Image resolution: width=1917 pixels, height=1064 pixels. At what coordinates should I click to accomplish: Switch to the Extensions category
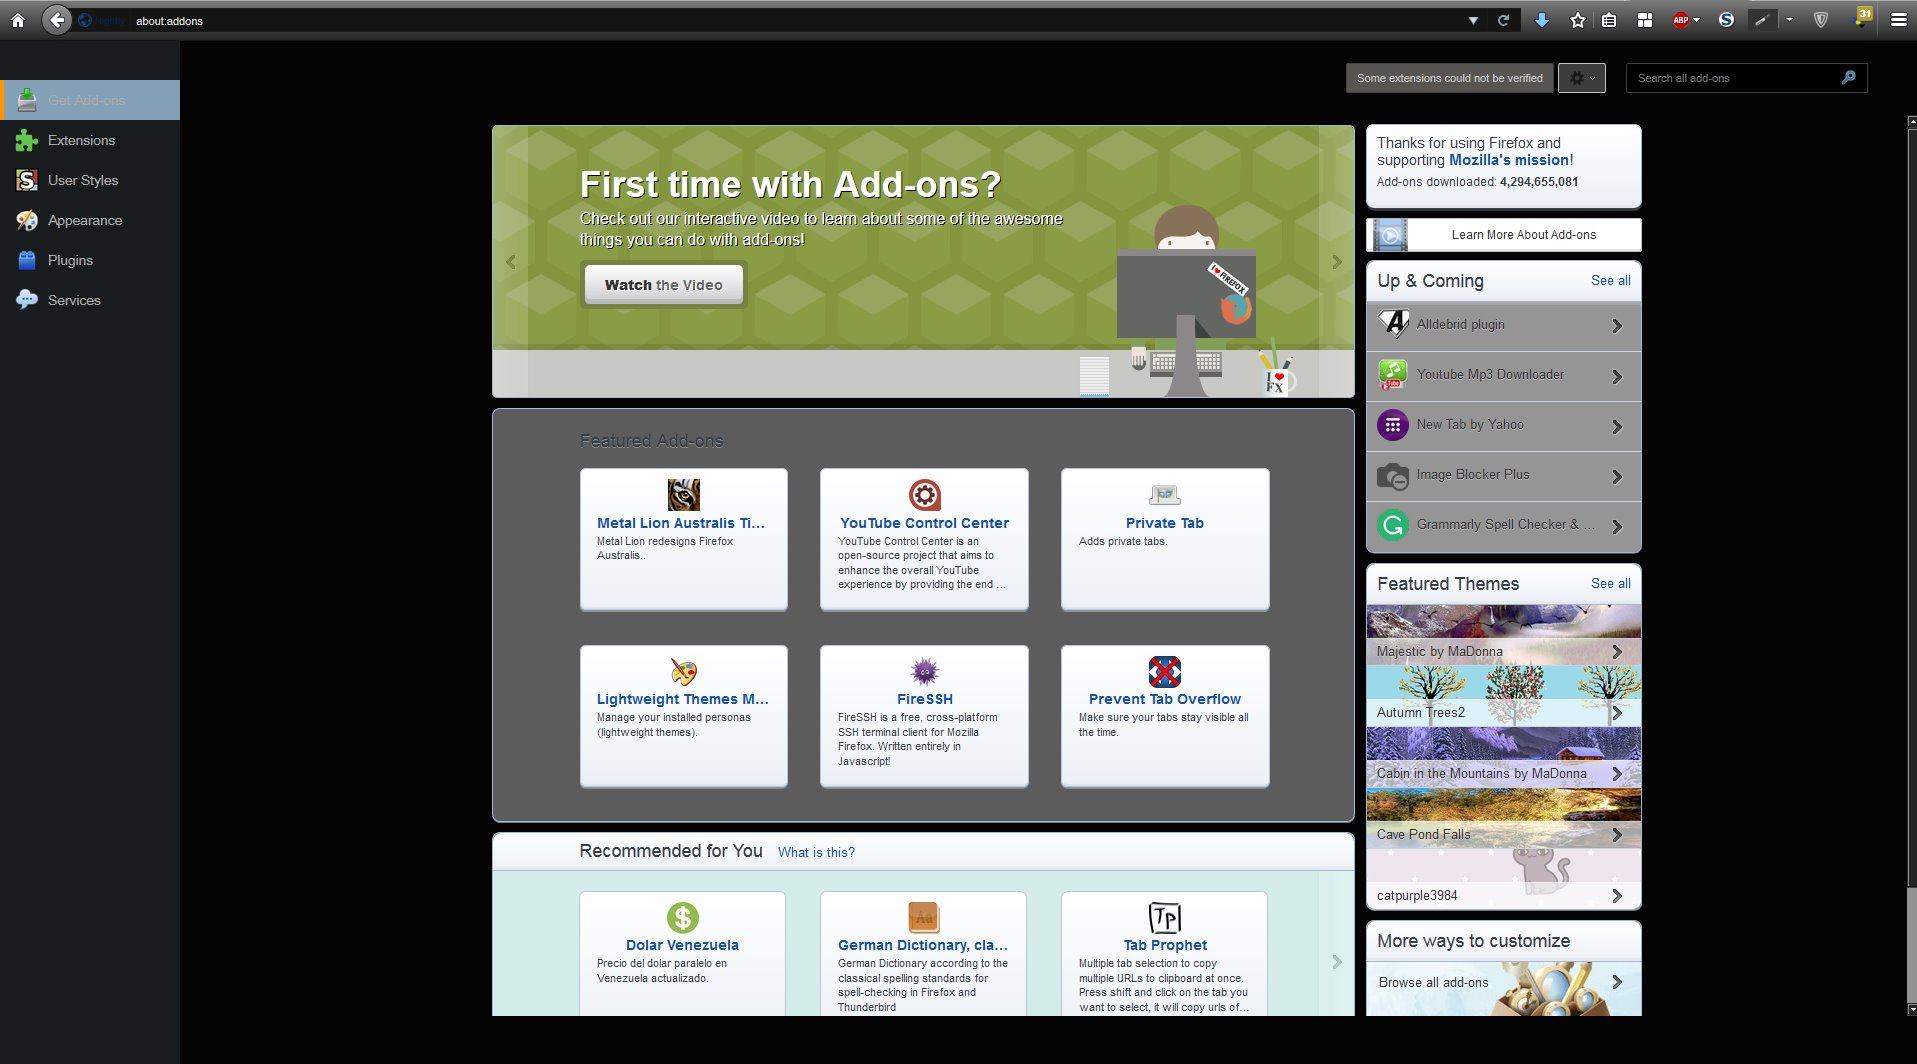(90, 140)
